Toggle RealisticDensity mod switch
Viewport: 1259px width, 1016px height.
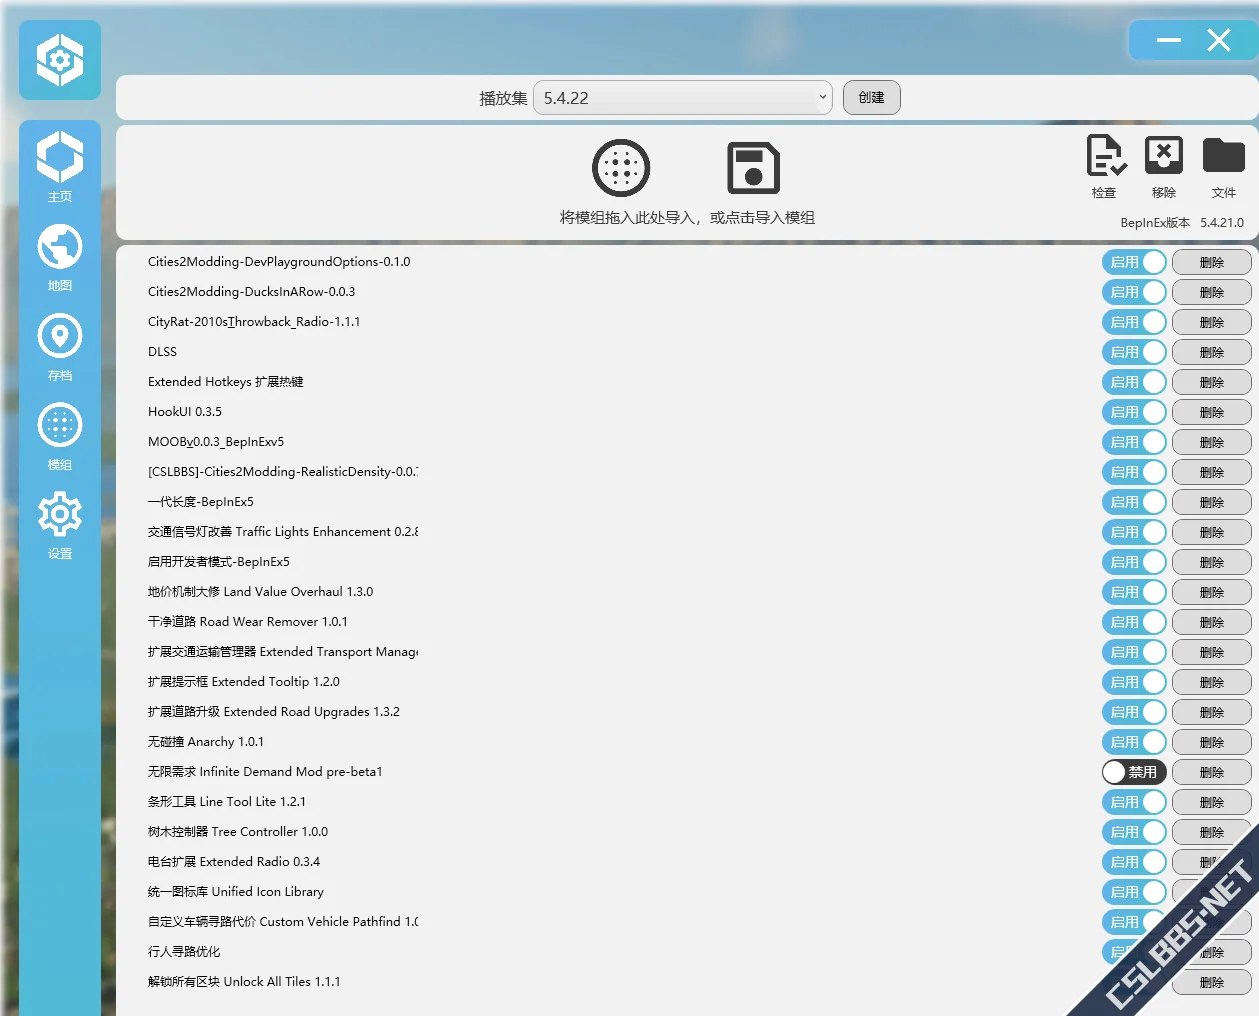click(x=1135, y=472)
